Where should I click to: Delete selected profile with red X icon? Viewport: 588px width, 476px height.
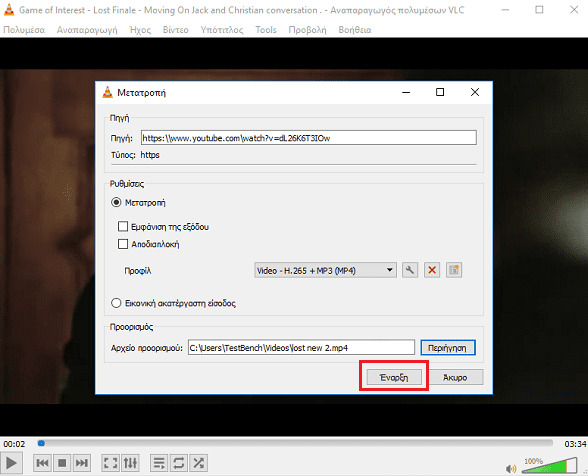tap(432, 270)
